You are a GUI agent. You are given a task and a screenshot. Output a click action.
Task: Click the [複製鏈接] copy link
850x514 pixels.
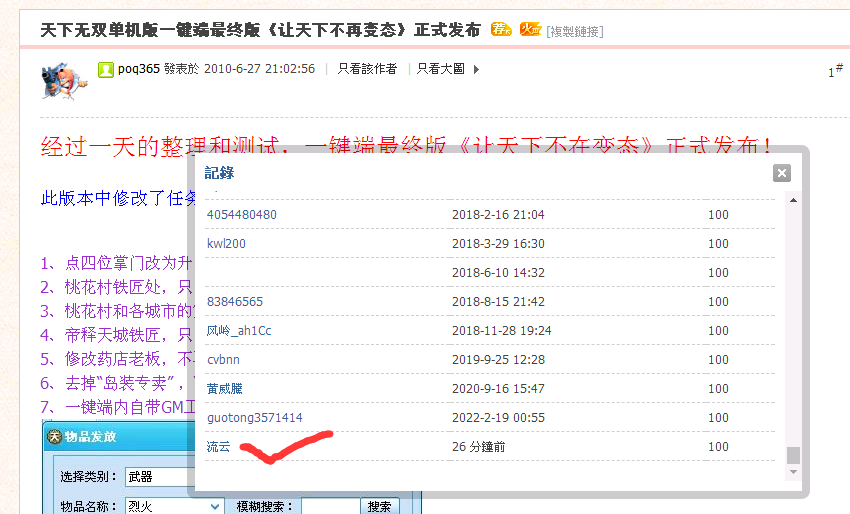pyautogui.click(x=574, y=31)
